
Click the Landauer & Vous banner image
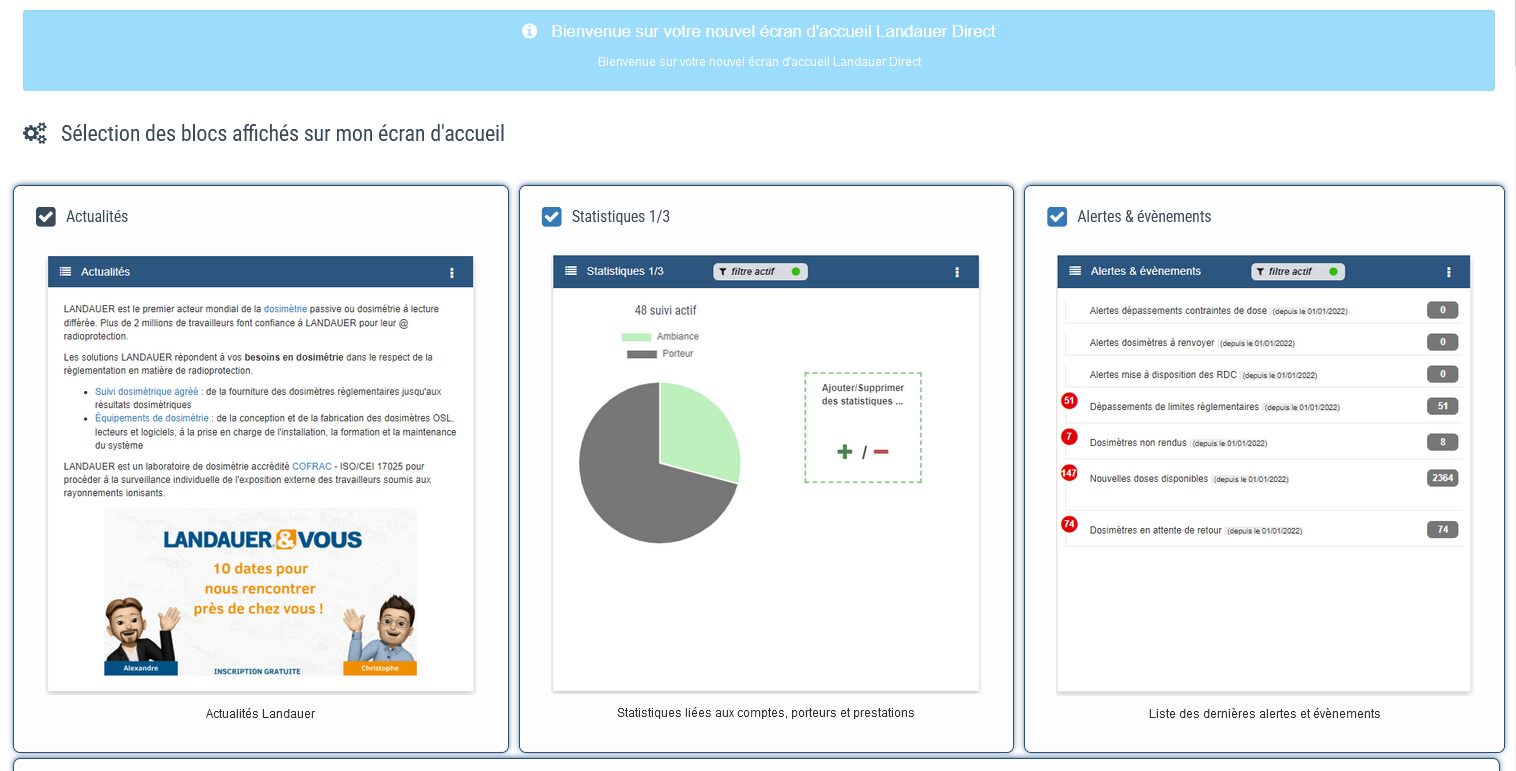(260, 592)
